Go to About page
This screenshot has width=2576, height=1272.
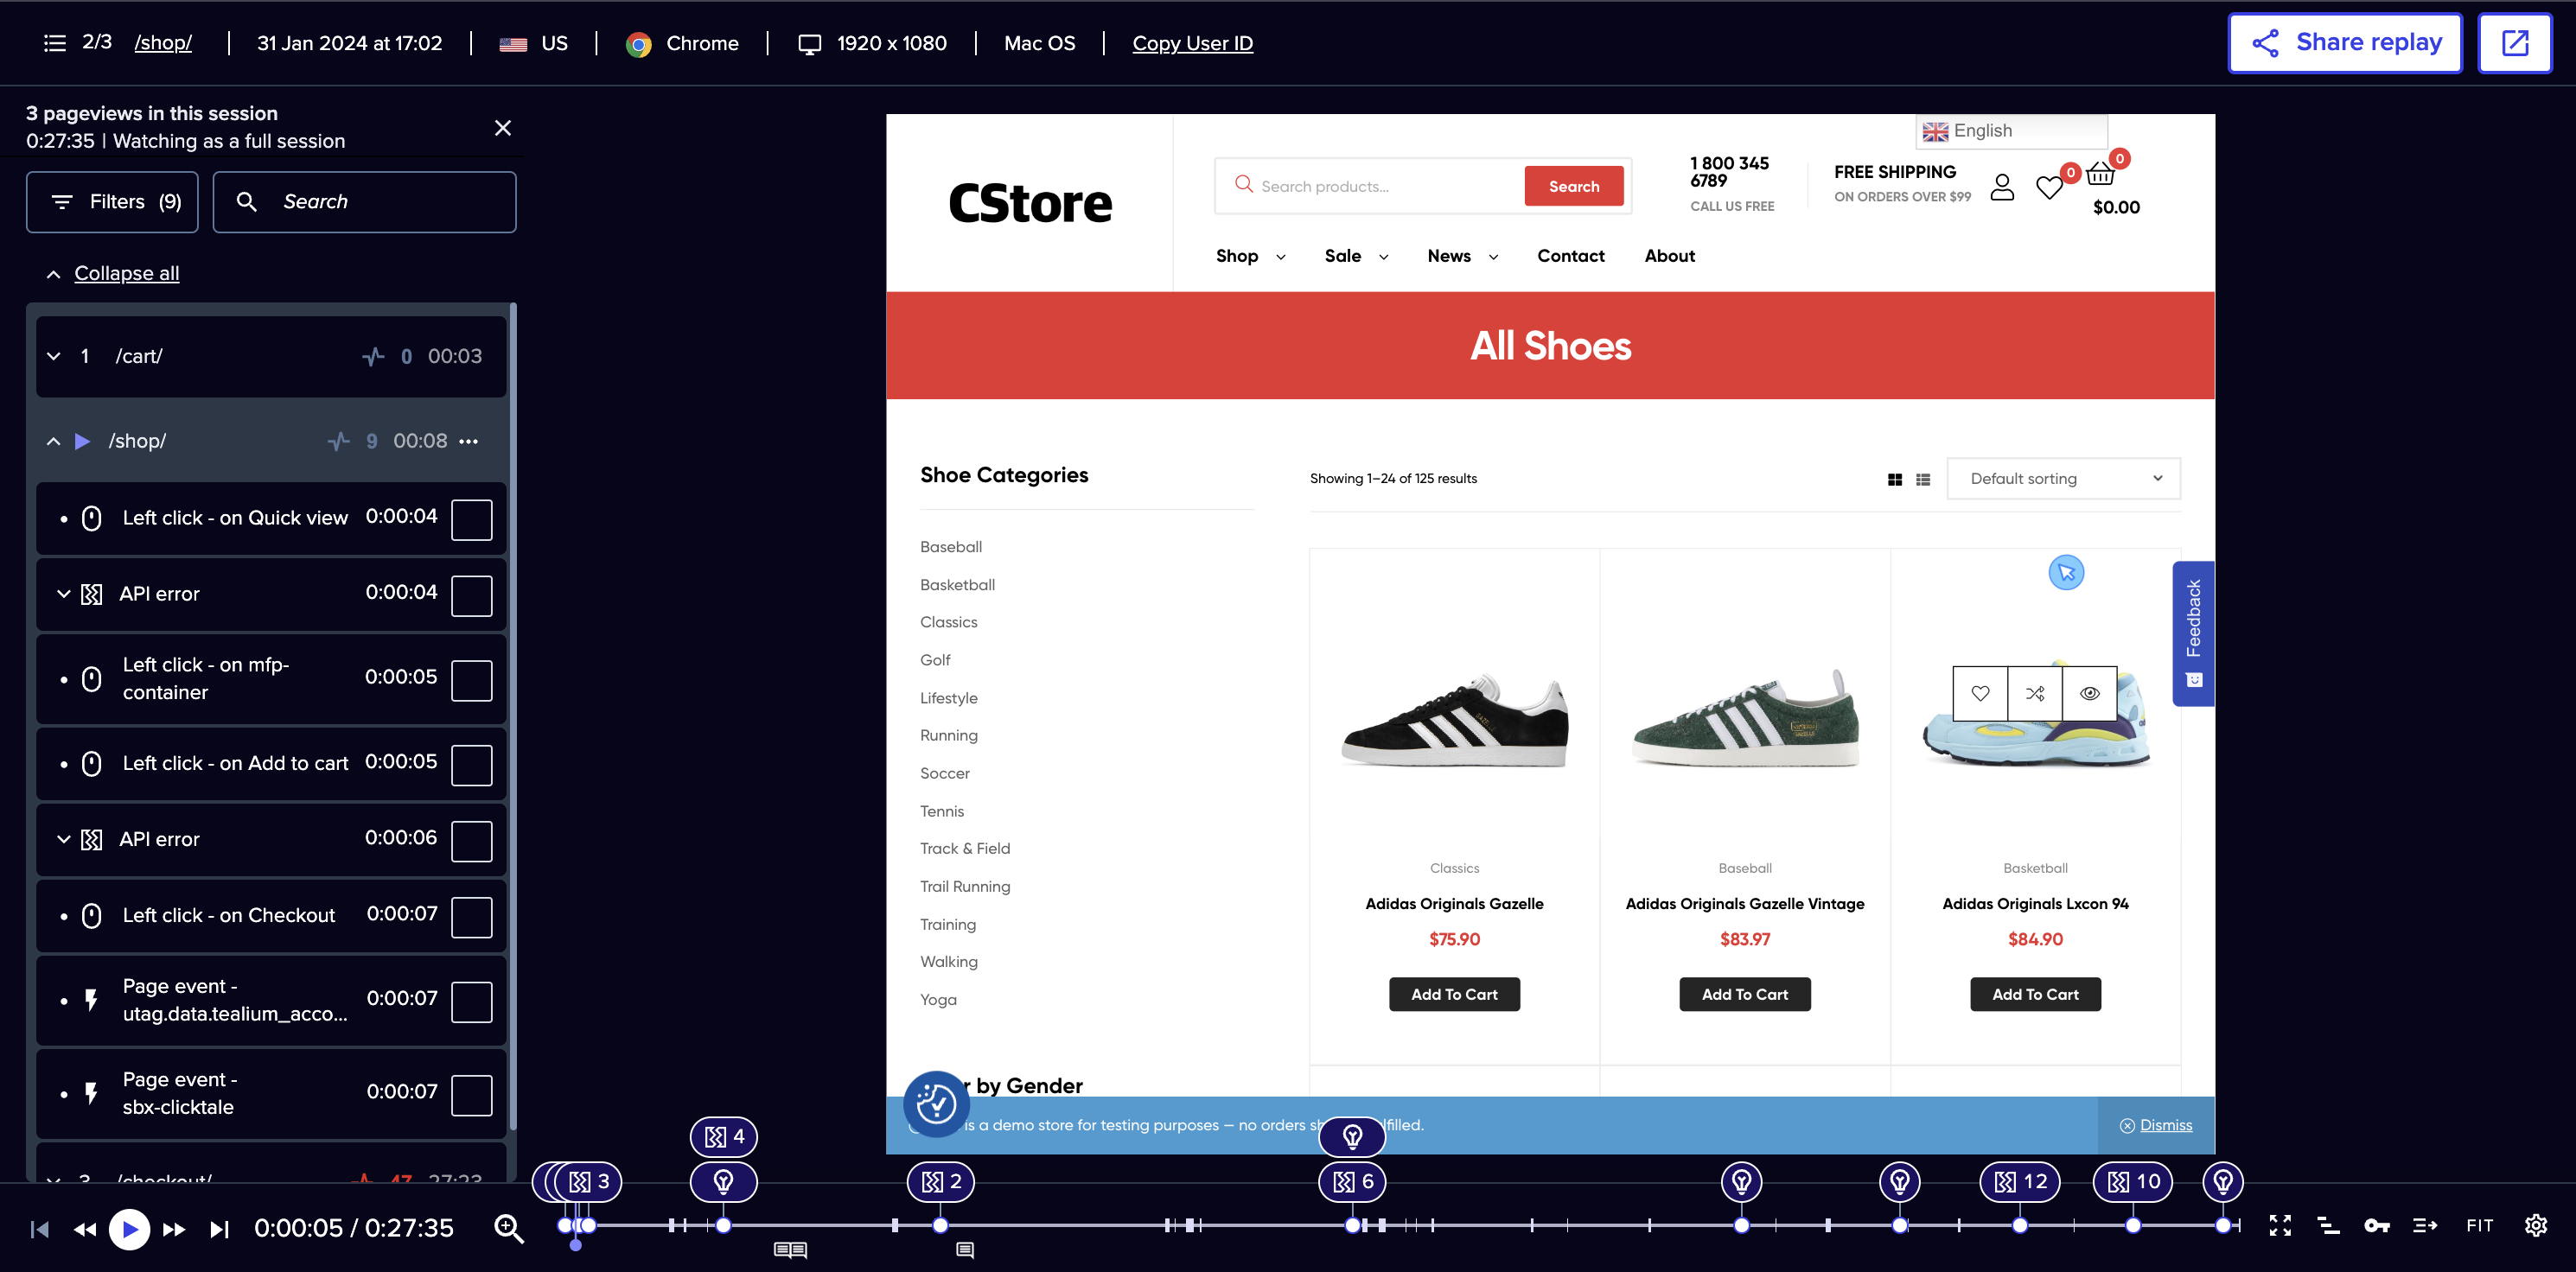click(x=1670, y=256)
